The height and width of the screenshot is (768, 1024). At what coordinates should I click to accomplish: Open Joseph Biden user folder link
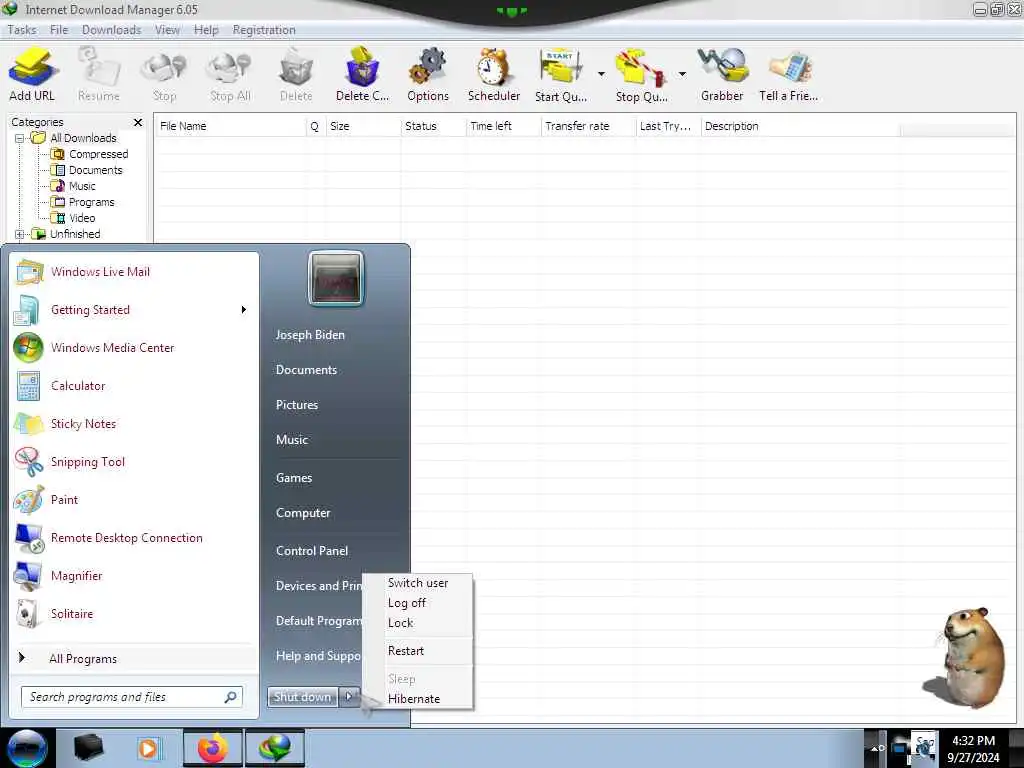[x=310, y=335]
